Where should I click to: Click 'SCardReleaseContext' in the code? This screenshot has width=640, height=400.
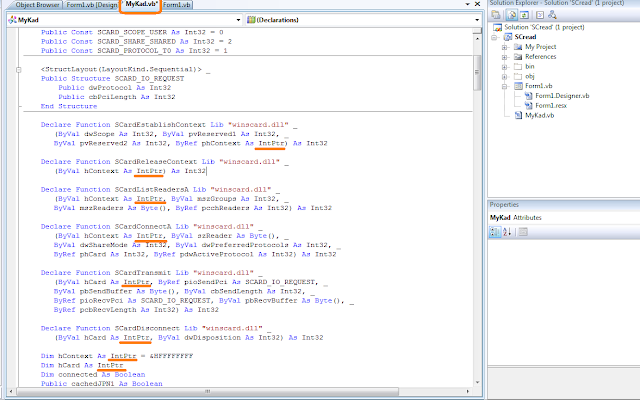158,162
